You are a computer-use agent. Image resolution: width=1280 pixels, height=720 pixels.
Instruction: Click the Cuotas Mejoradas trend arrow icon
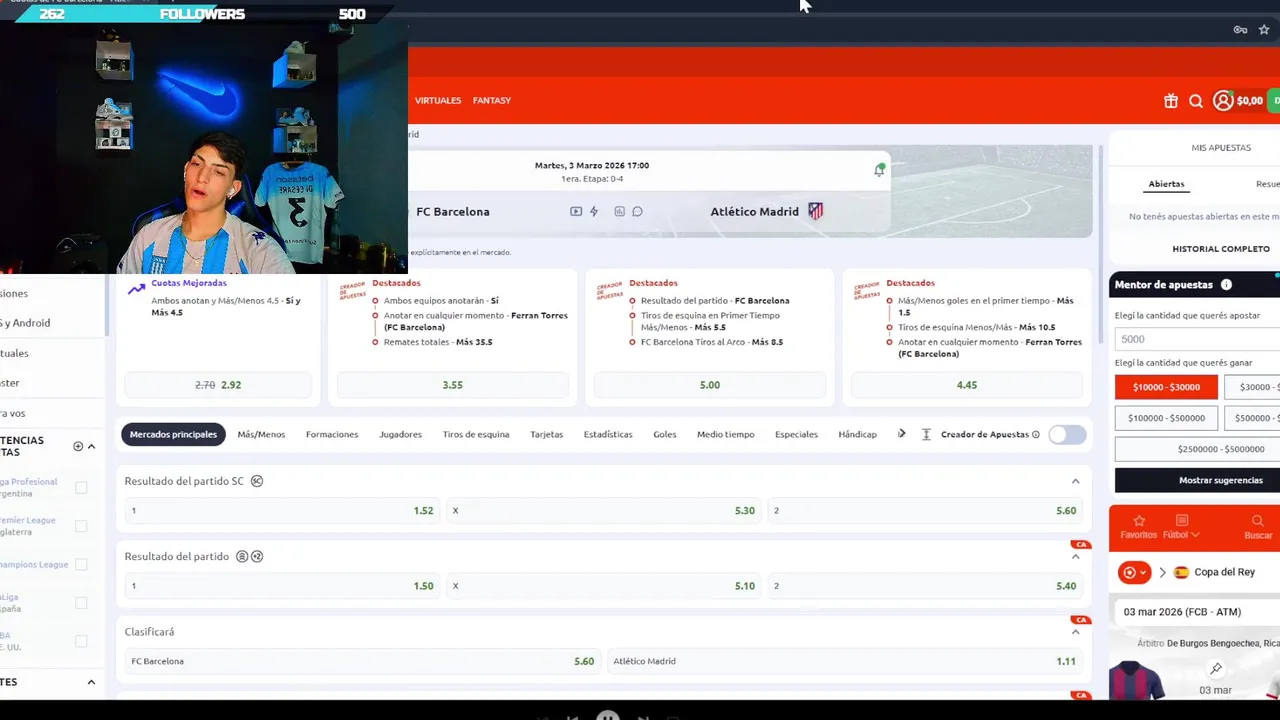(137, 290)
